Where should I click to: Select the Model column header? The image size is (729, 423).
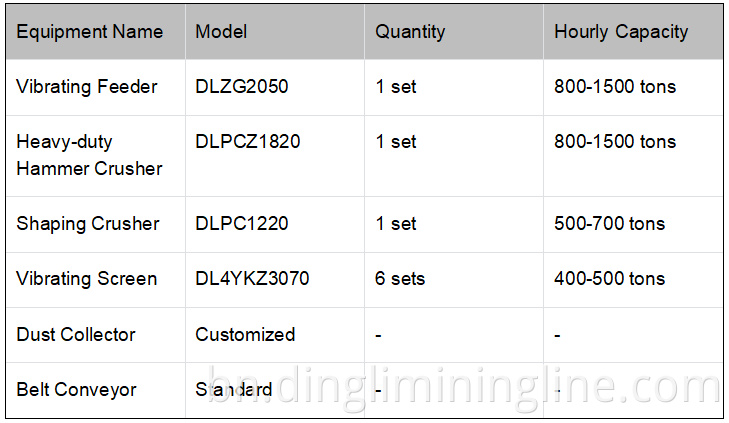tap(221, 32)
